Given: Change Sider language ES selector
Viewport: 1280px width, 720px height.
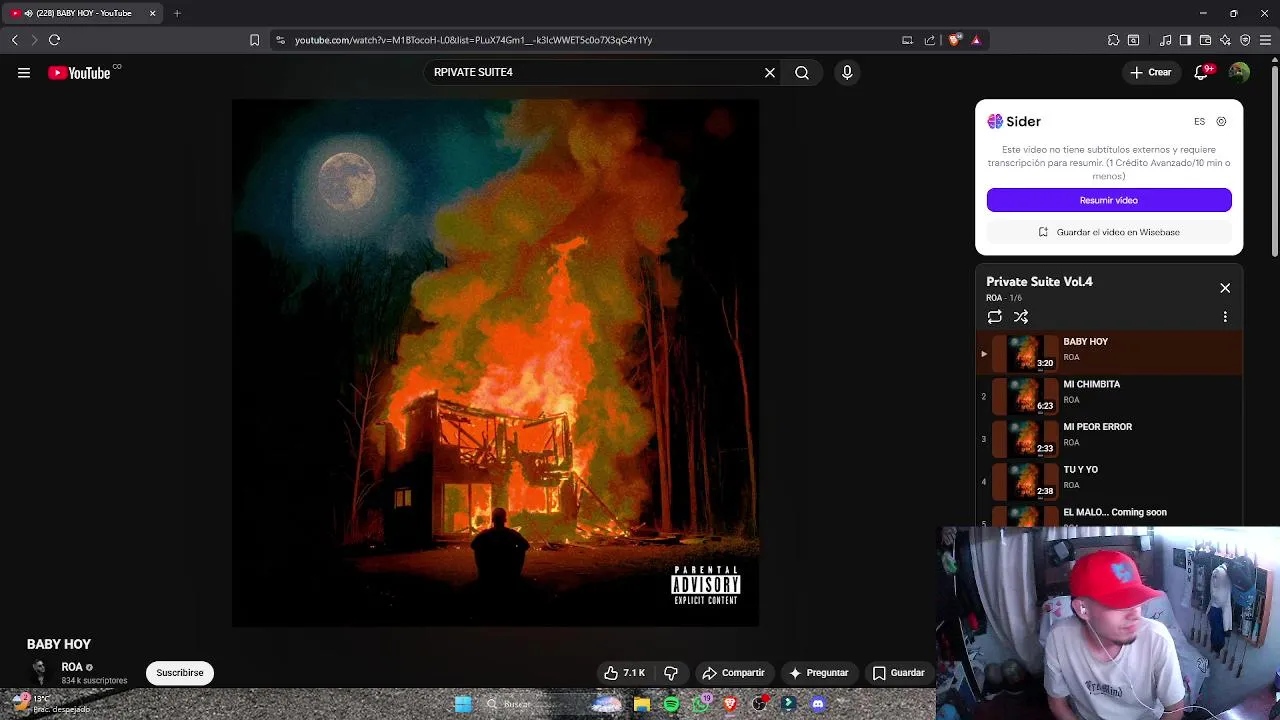Looking at the screenshot, I should pyautogui.click(x=1199, y=121).
